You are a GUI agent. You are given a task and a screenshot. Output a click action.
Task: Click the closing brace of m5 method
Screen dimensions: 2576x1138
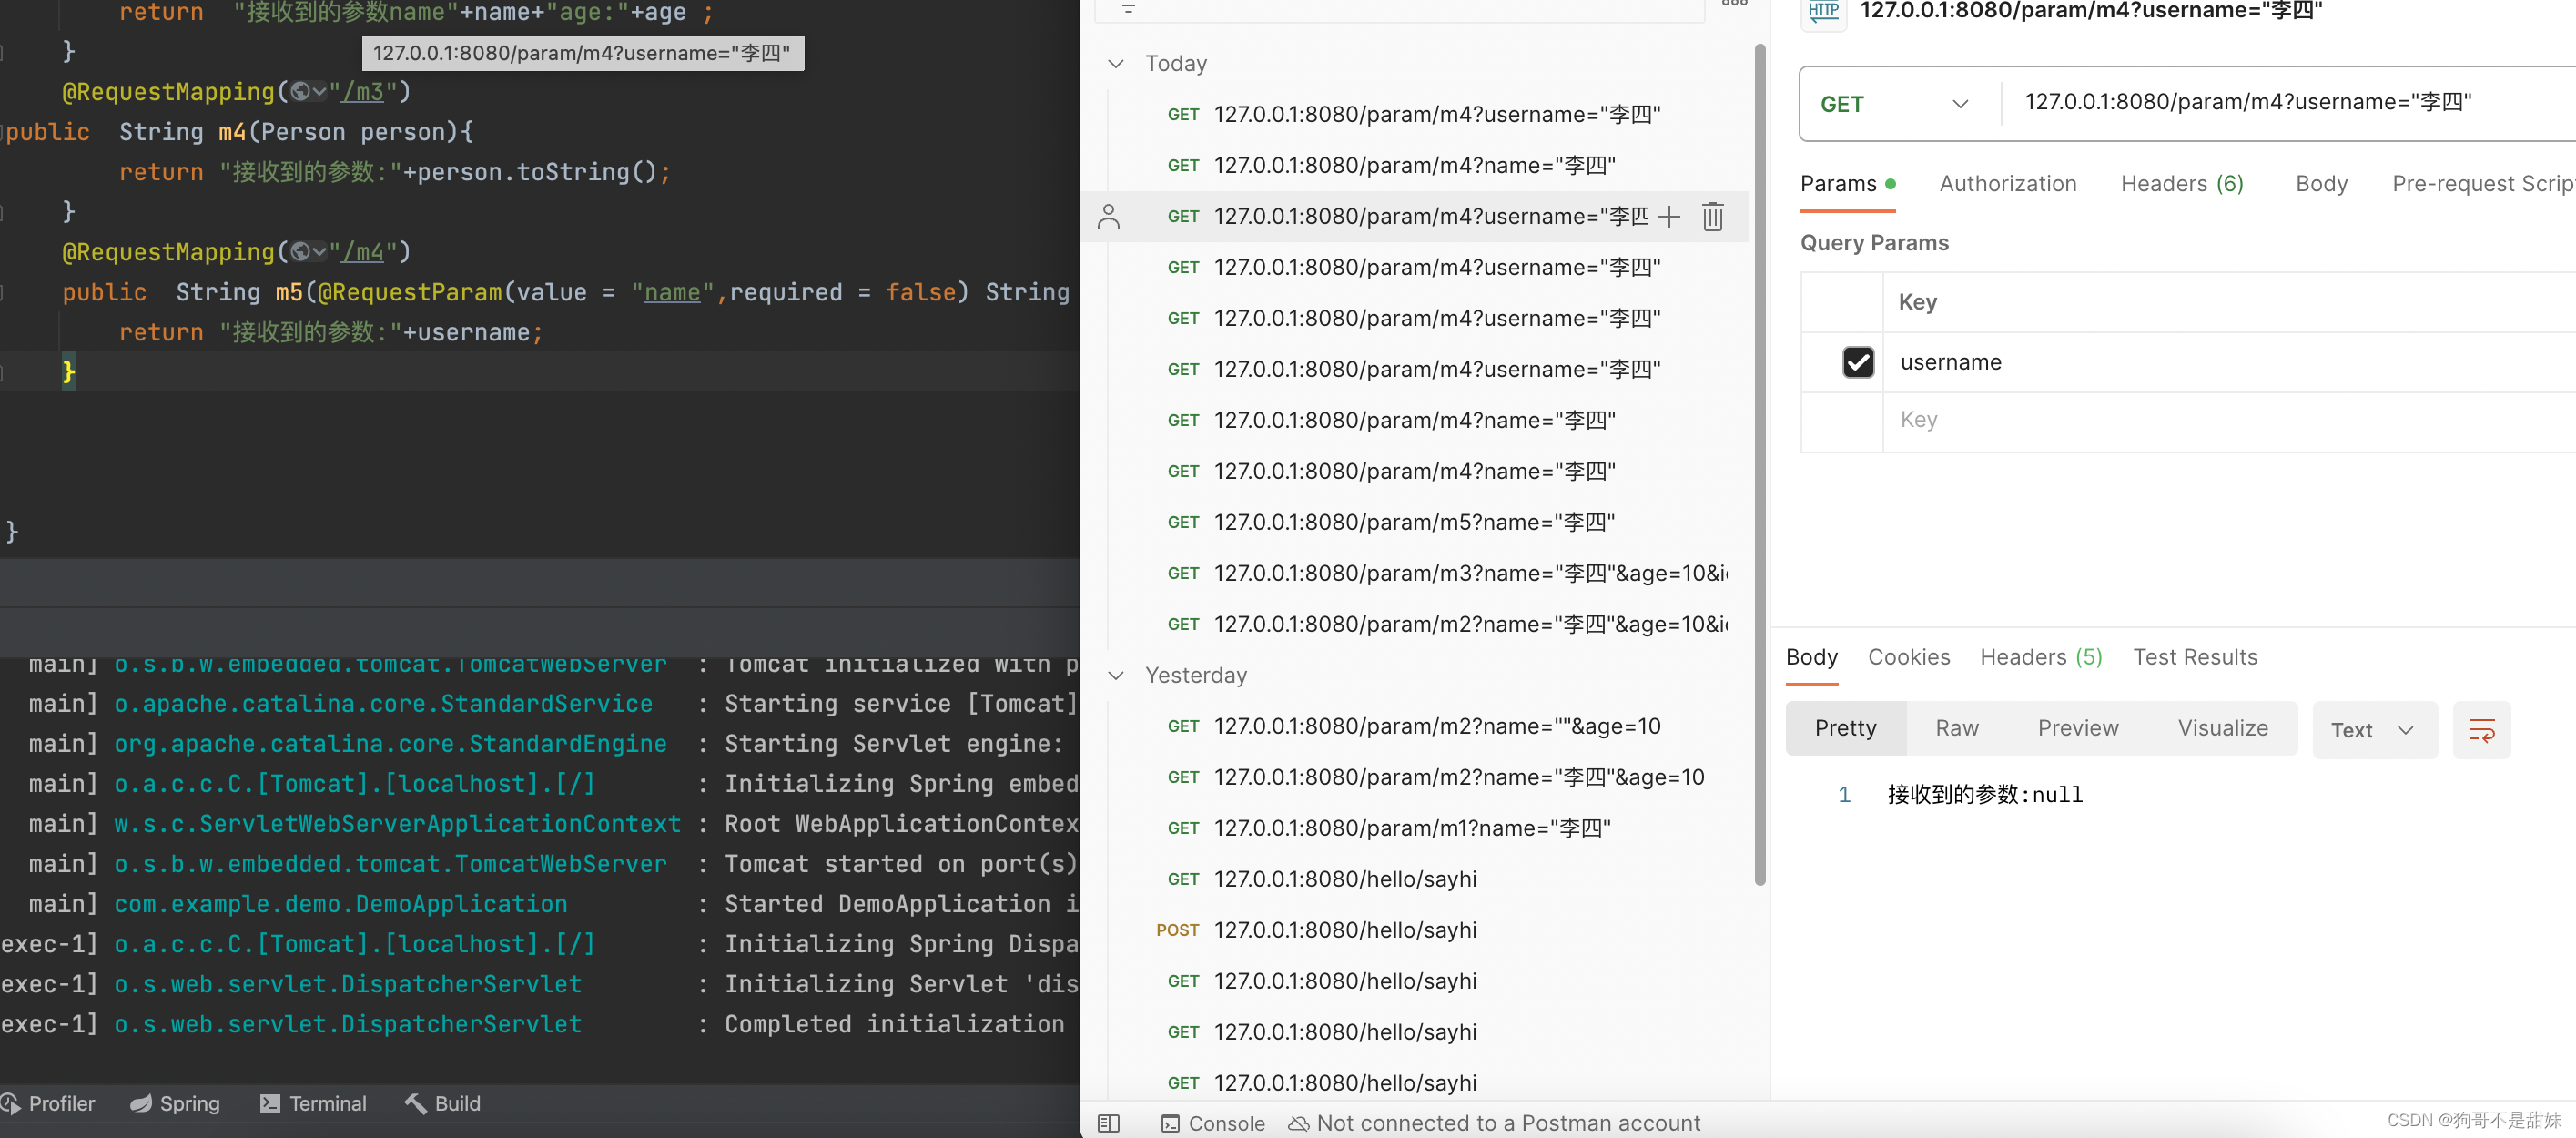pos(68,372)
